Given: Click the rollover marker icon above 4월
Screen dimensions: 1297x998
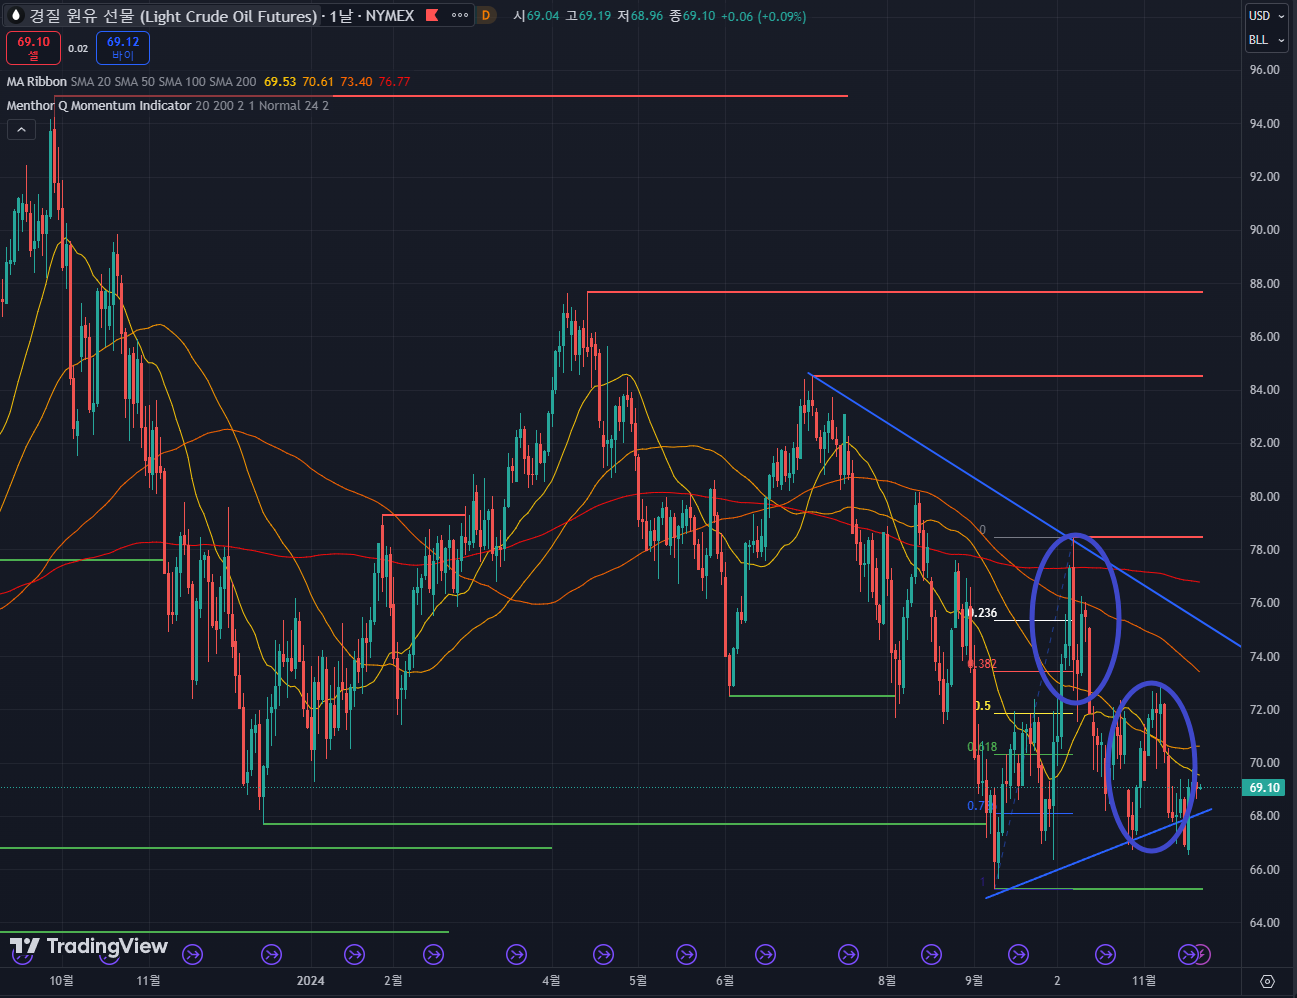Looking at the screenshot, I should click(516, 955).
